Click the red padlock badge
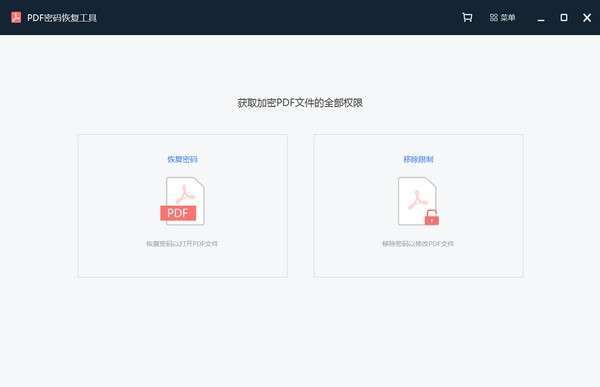Image resolution: width=600 pixels, height=387 pixels. coord(432,217)
